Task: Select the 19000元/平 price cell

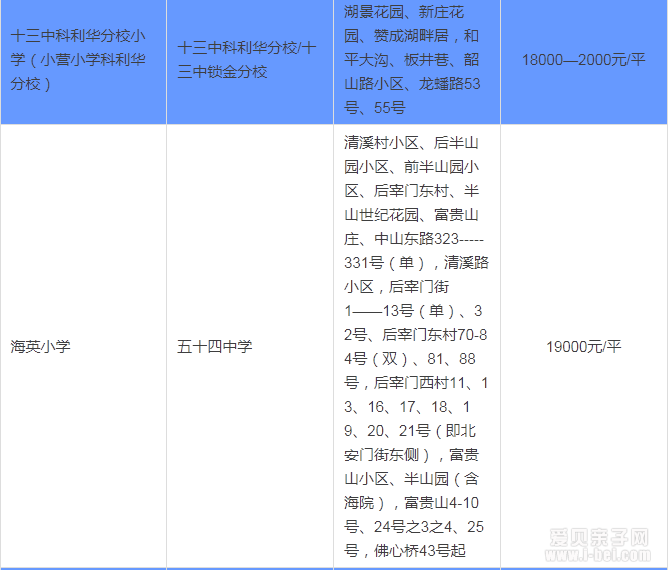Action: click(x=584, y=346)
